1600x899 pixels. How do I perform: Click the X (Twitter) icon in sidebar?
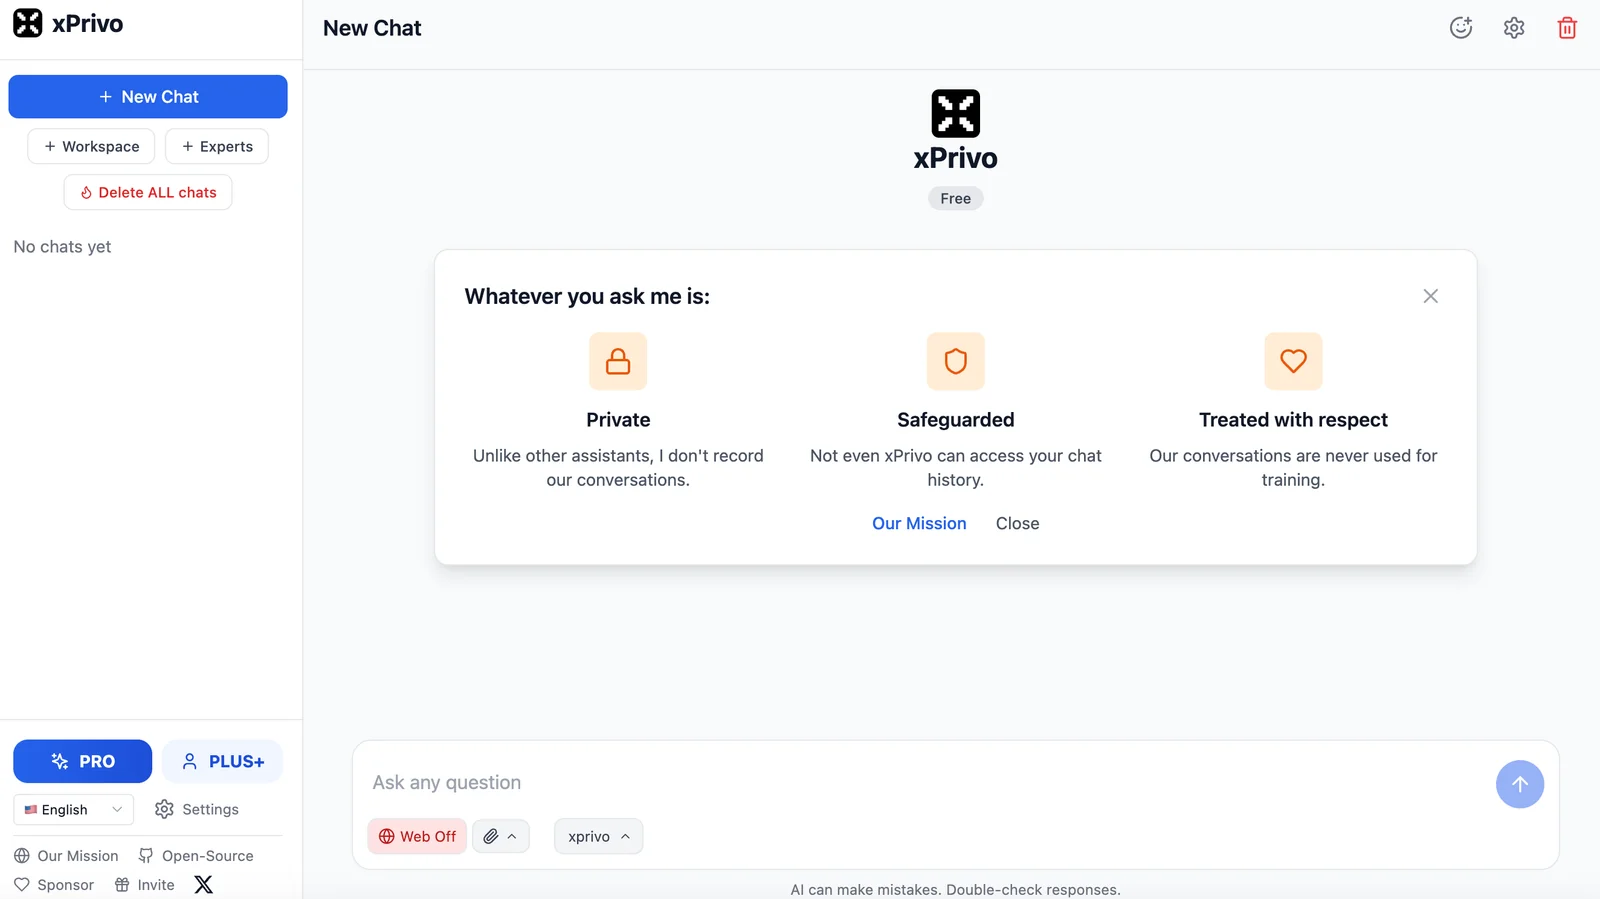click(204, 884)
